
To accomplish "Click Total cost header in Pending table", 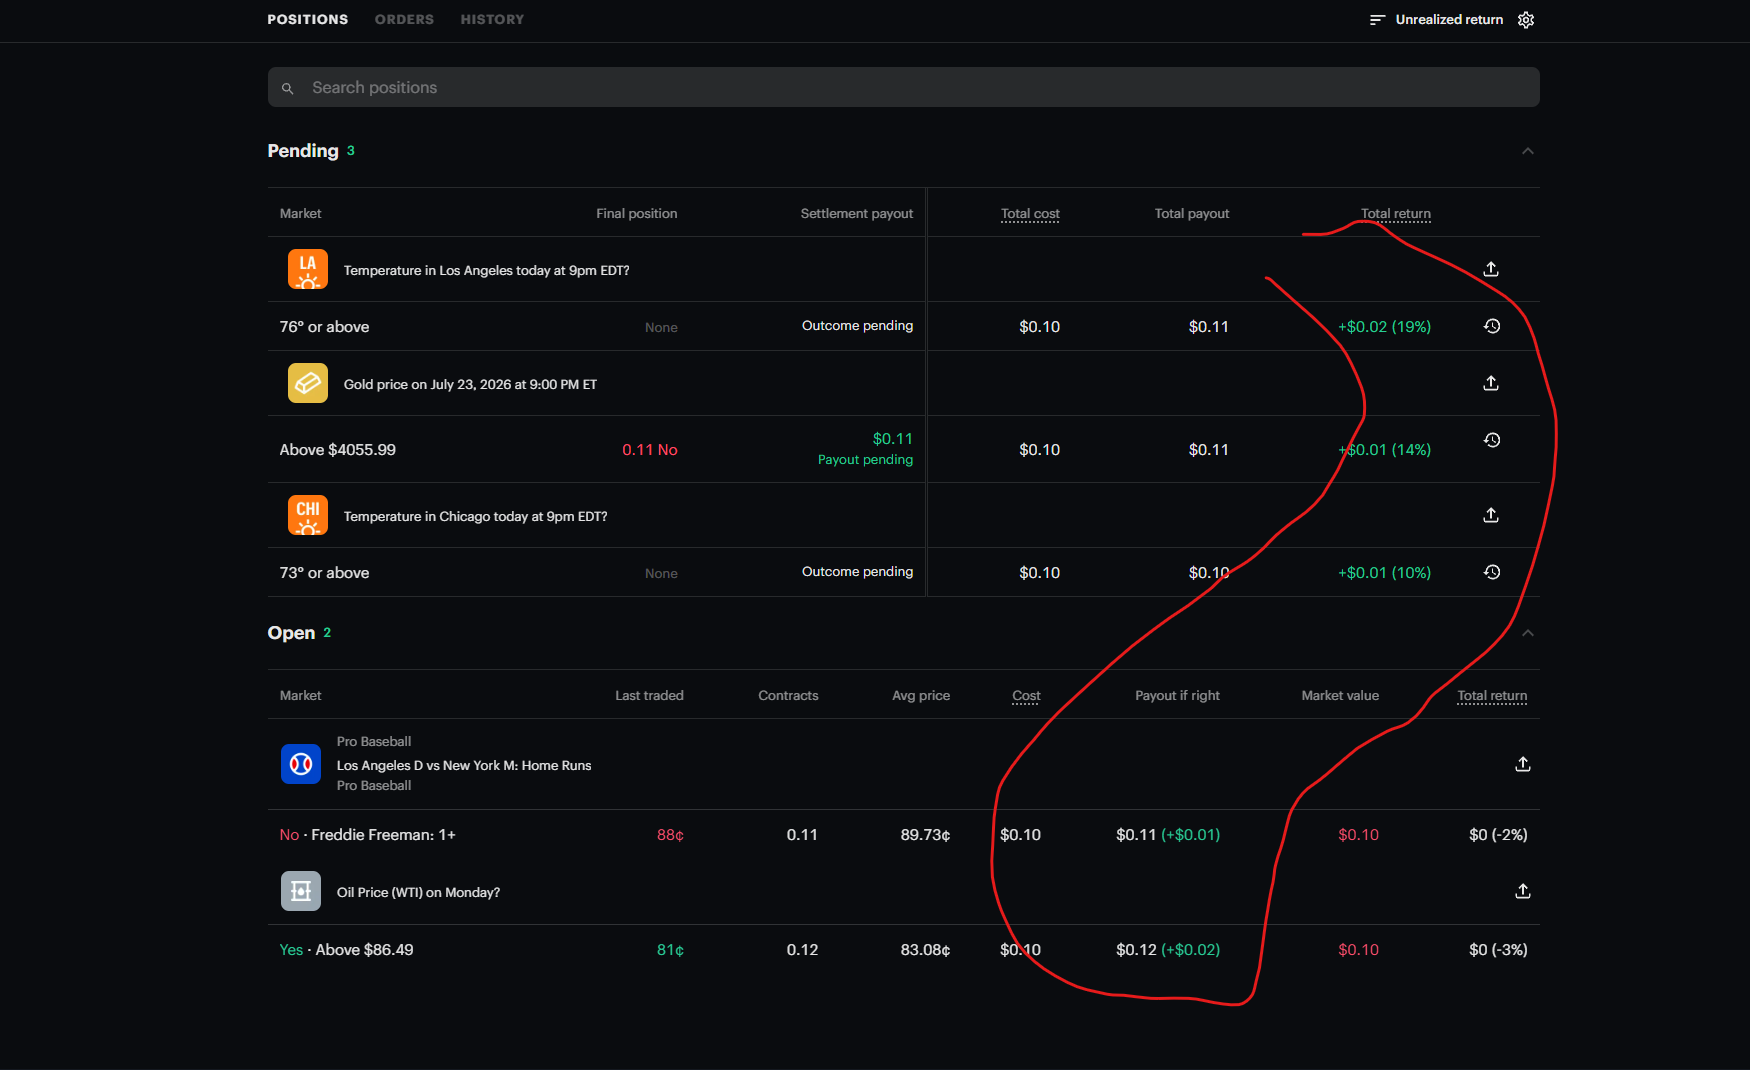I will click(x=1030, y=214).
